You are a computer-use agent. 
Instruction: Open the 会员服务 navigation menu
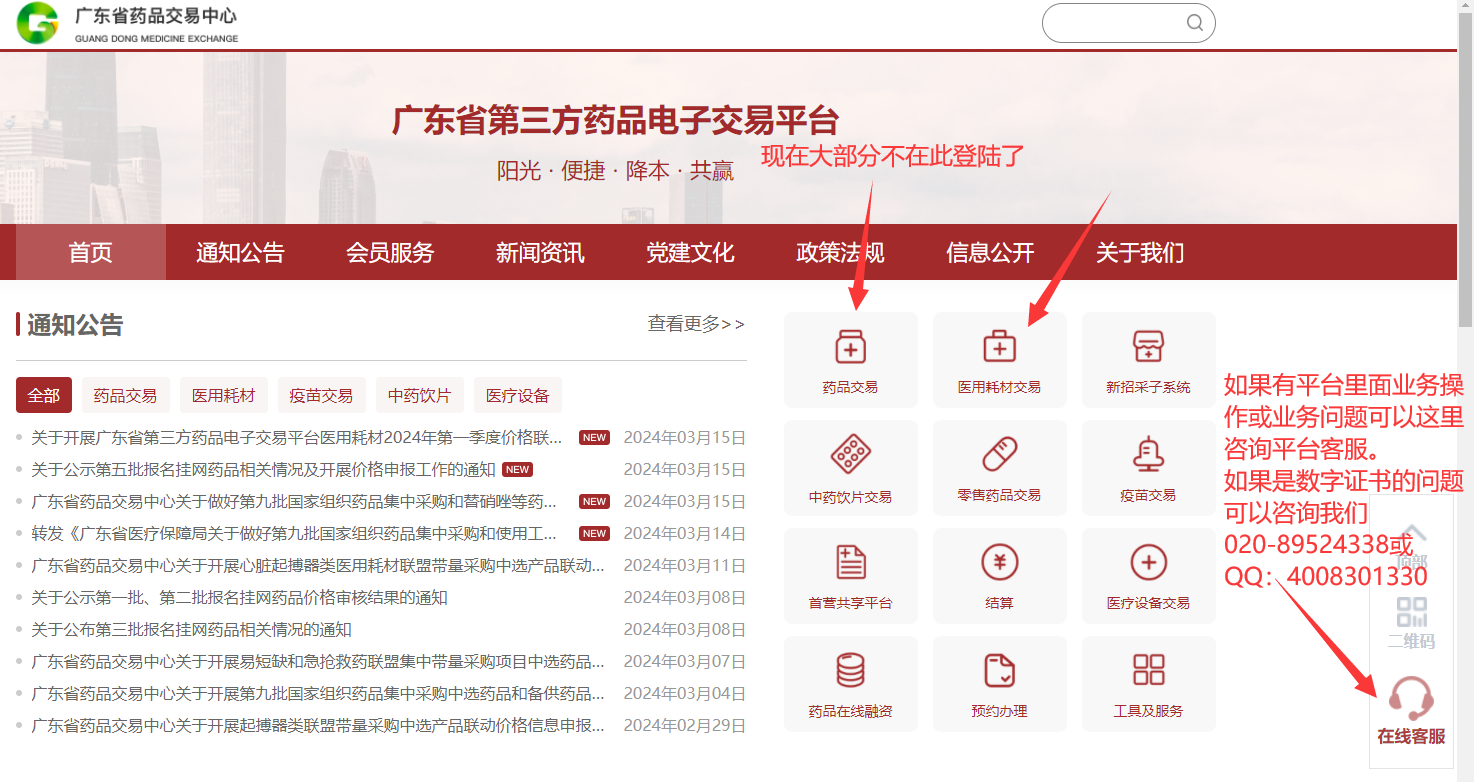(x=390, y=253)
